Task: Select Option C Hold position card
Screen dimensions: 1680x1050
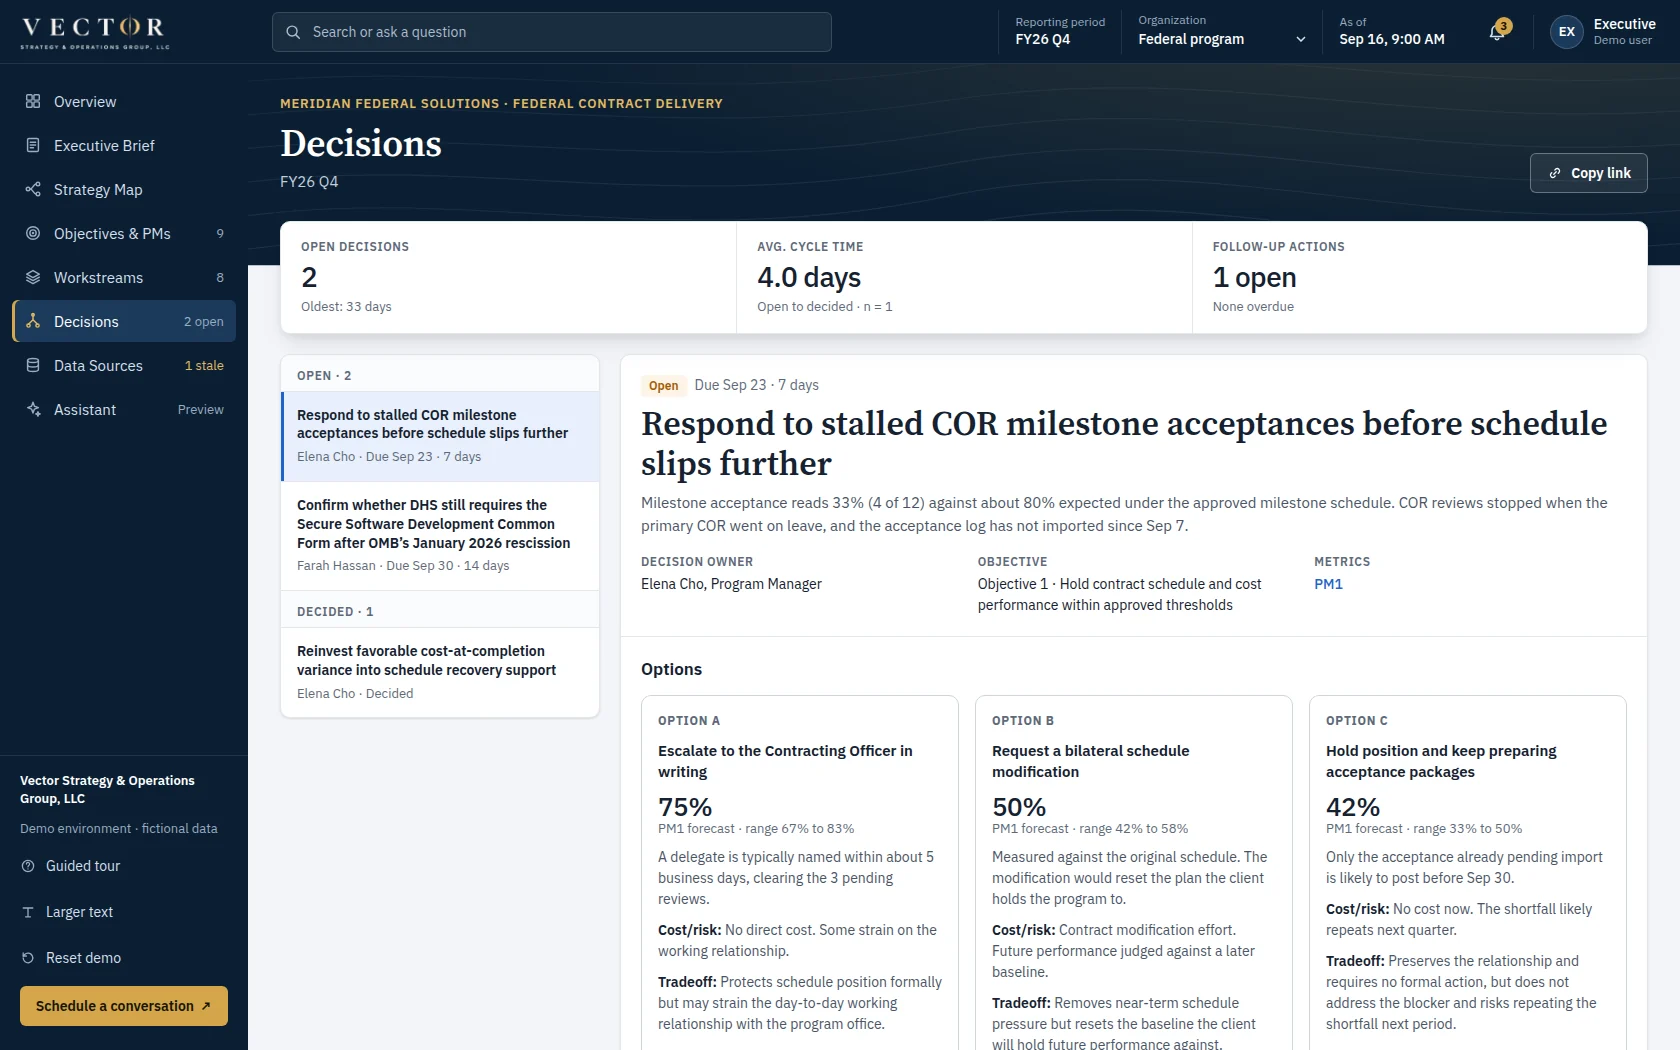Action: coord(1467,872)
